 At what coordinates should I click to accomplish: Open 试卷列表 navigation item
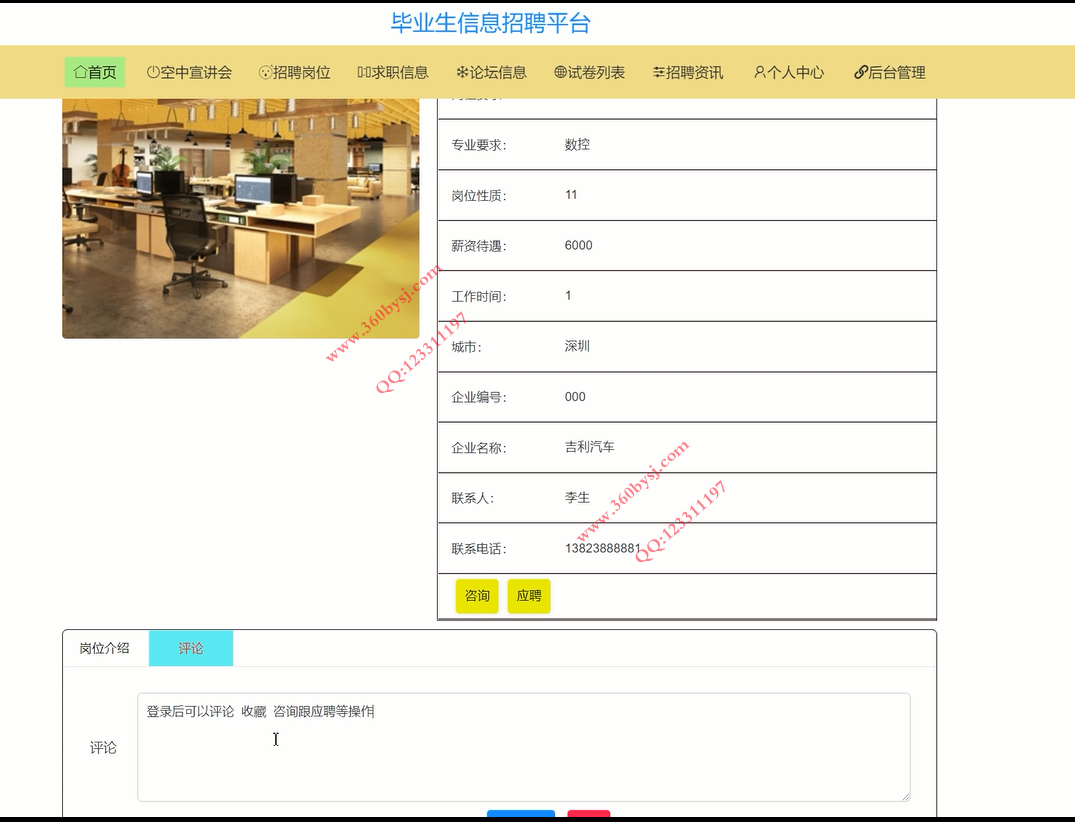[x=590, y=72]
